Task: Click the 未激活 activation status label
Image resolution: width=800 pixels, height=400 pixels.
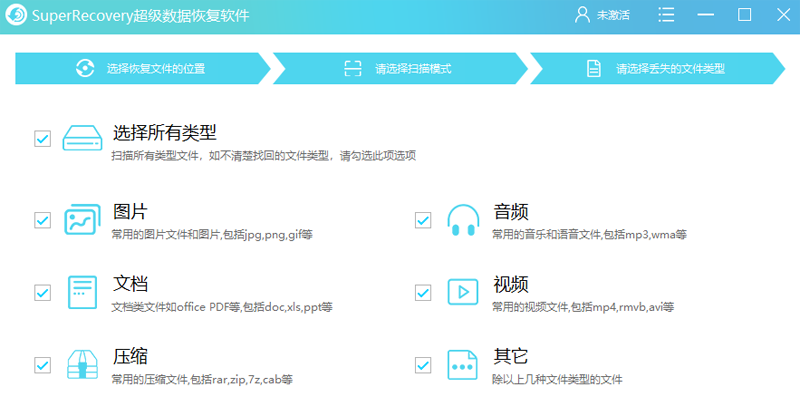Action: click(x=613, y=15)
